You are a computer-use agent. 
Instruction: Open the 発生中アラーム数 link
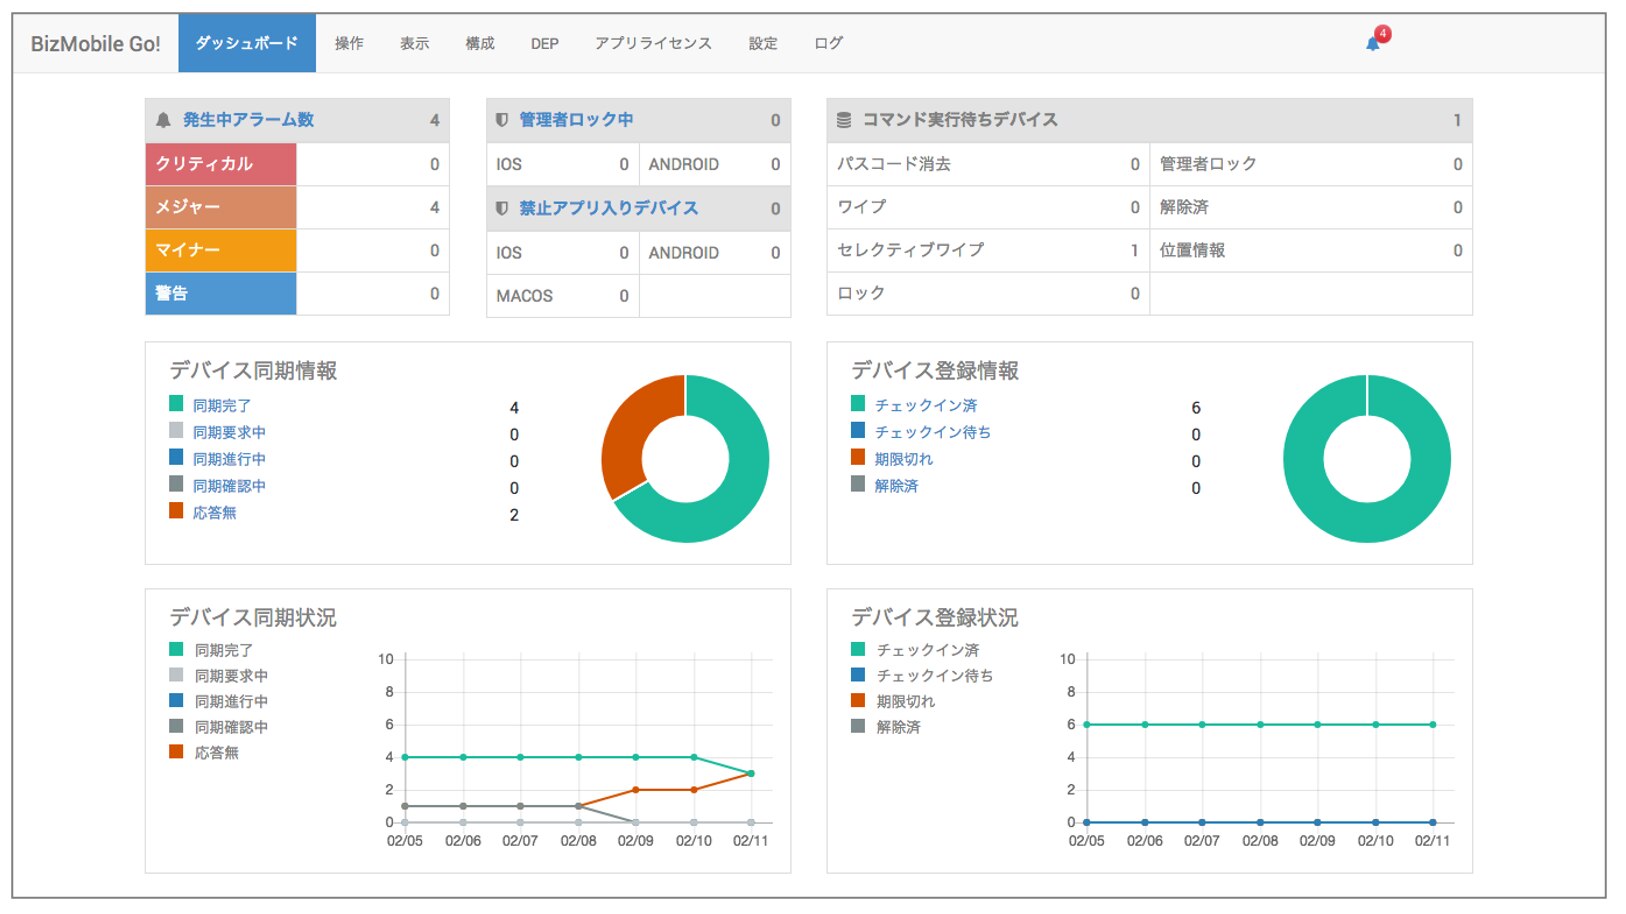248,120
